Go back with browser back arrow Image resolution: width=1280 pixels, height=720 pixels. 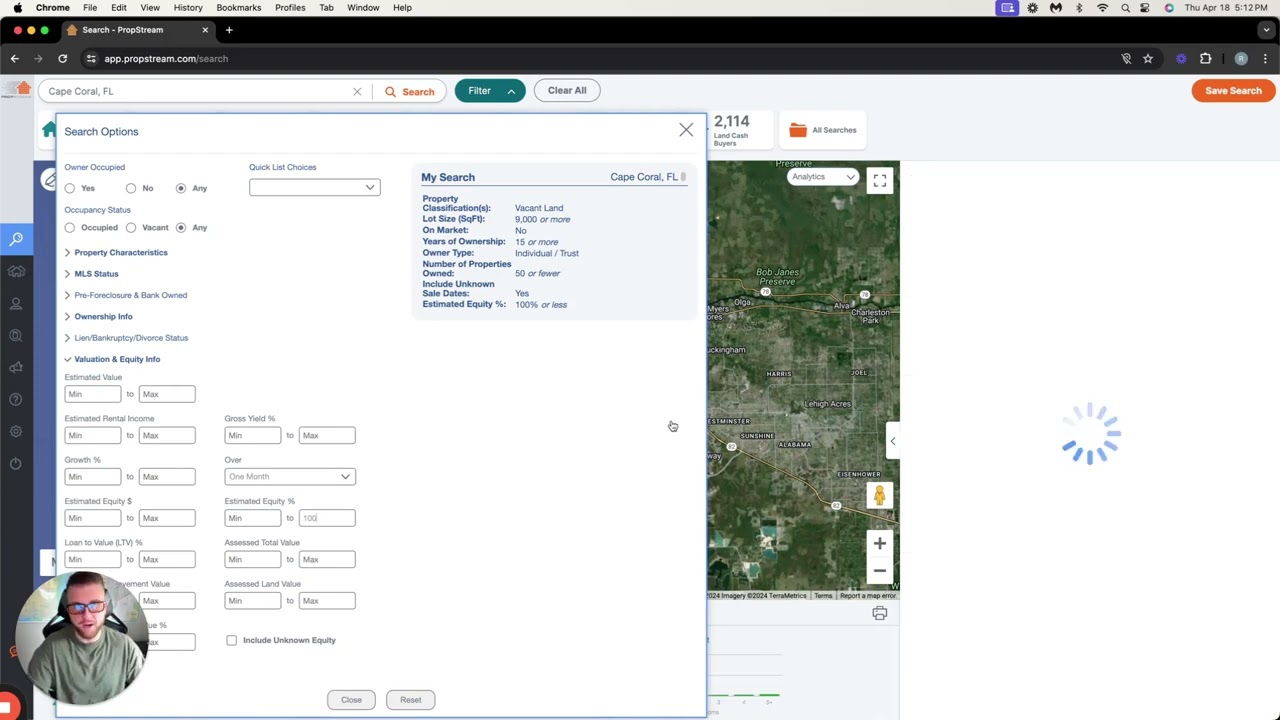pos(15,59)
